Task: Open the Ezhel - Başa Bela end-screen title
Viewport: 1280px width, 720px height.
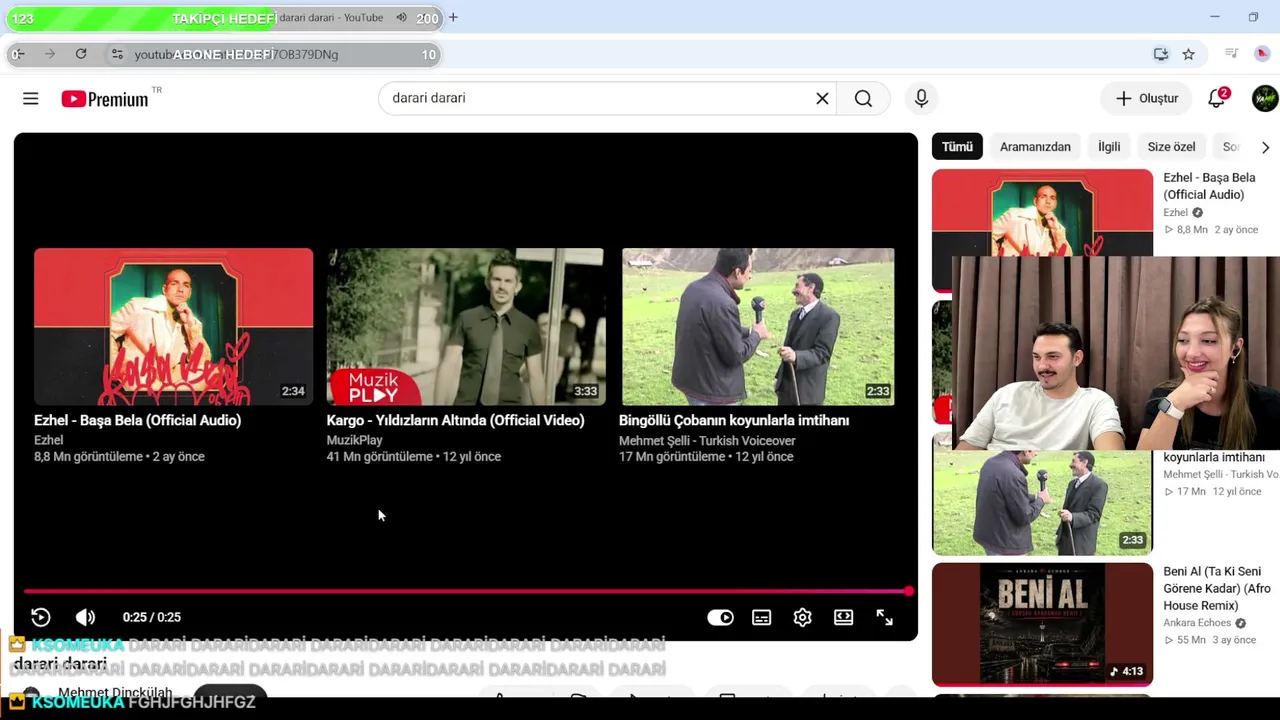Action: [137, 421]
